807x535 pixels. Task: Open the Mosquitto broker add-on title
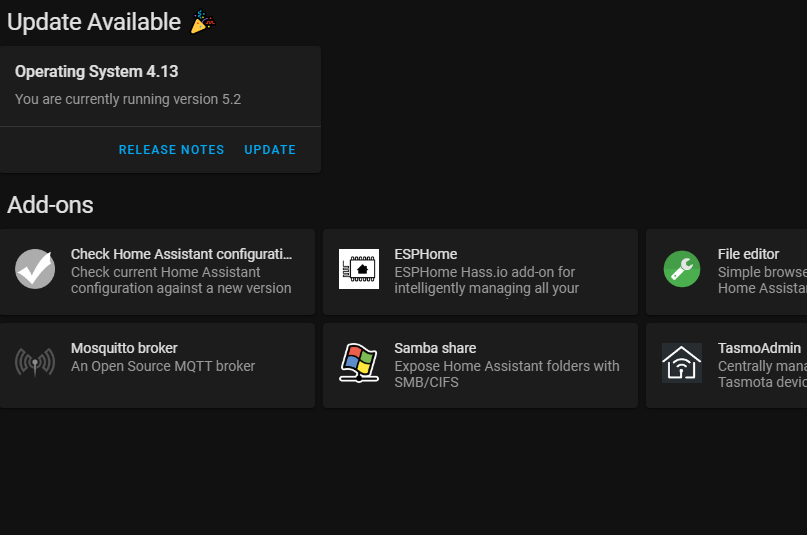[x=124, y=348]
